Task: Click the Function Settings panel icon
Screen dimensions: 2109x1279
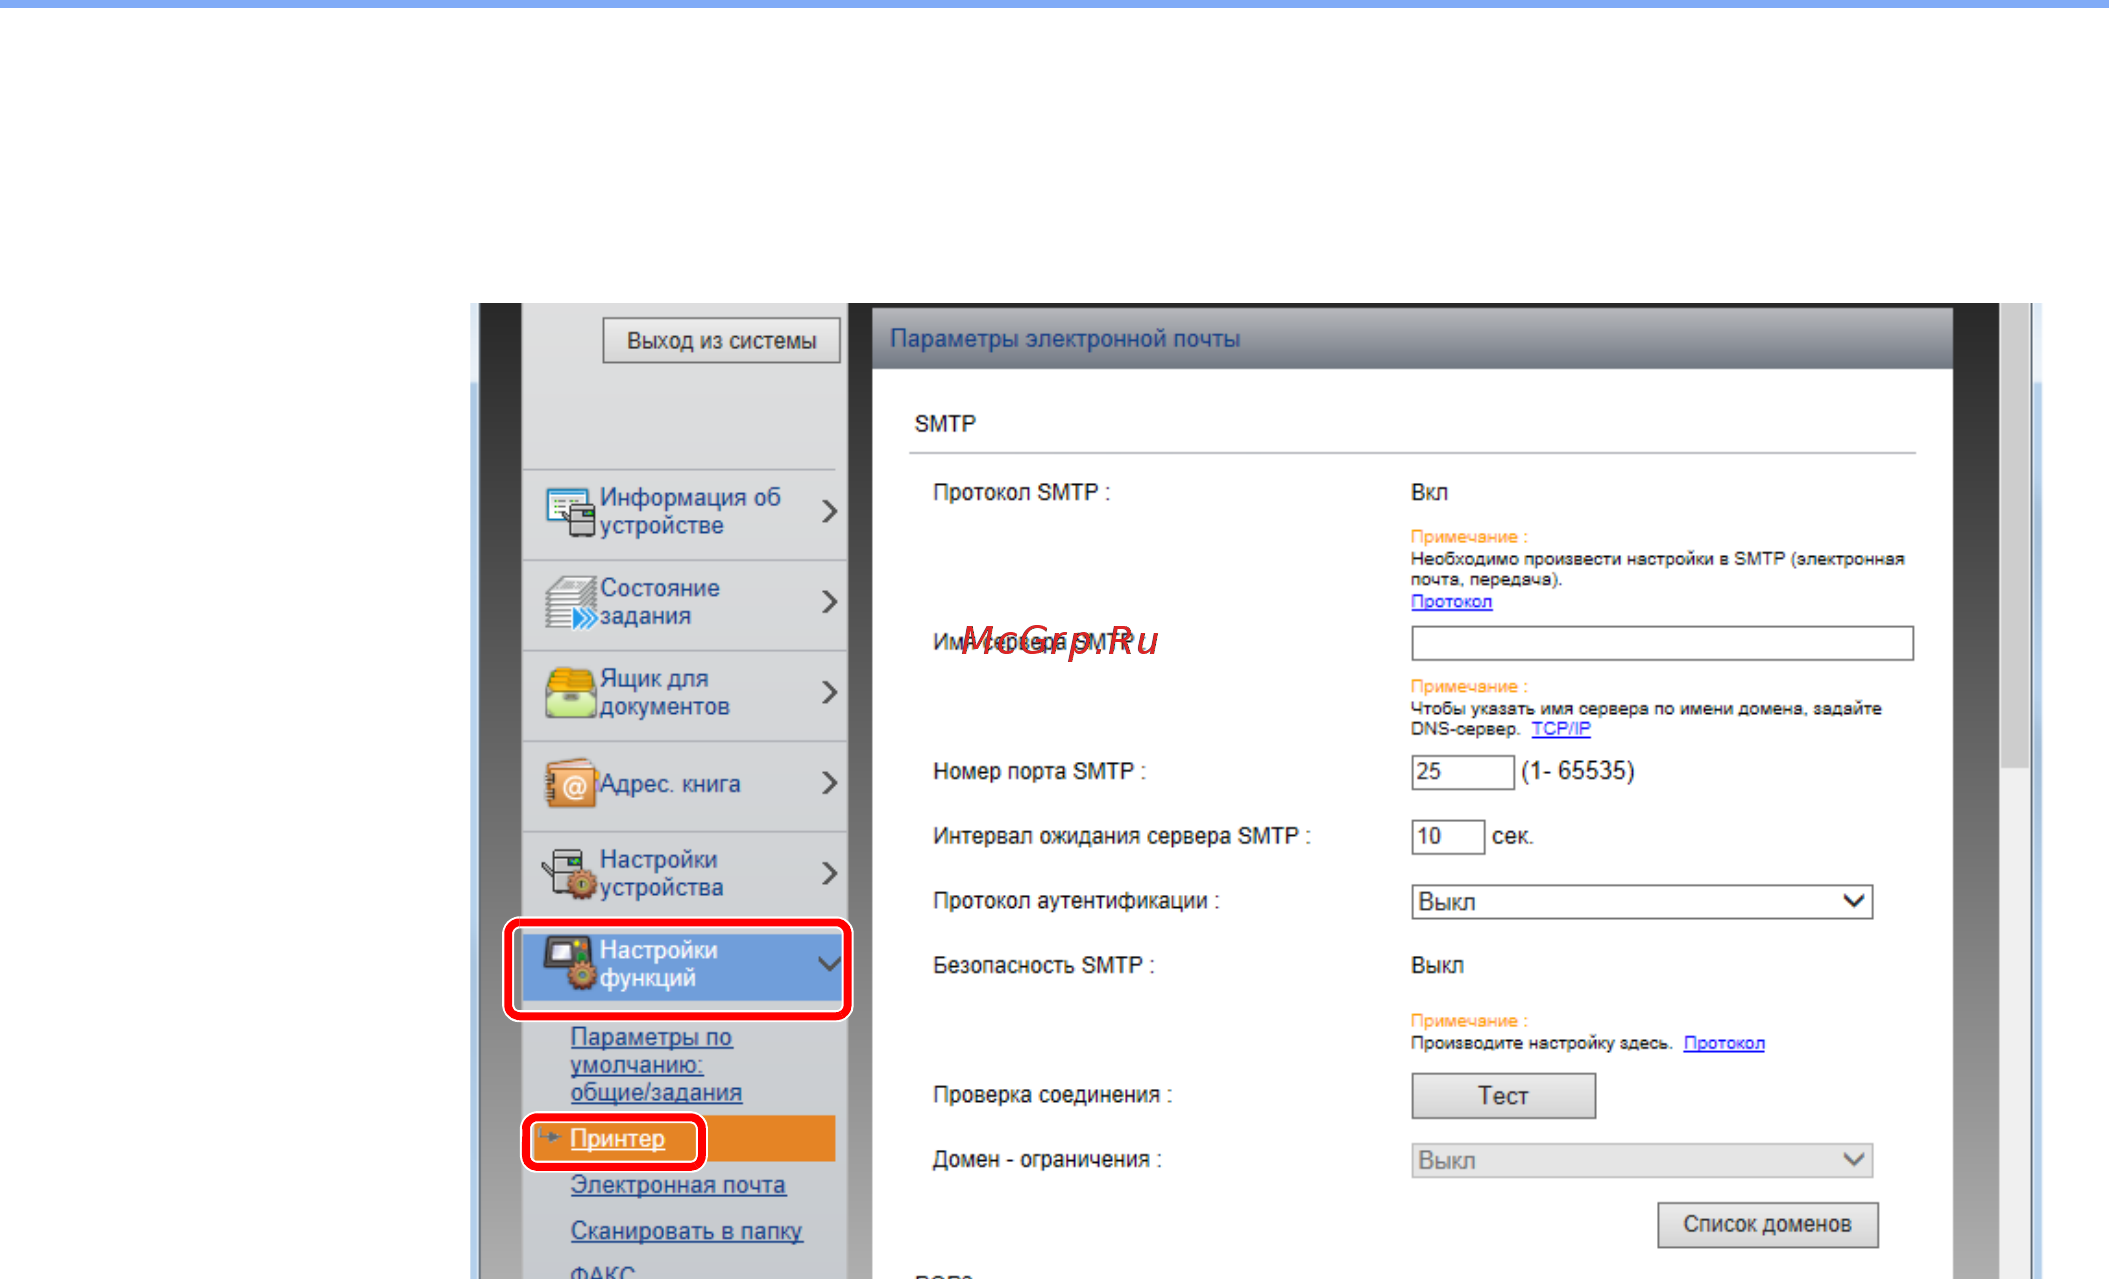Action: [x=570, y=963]
